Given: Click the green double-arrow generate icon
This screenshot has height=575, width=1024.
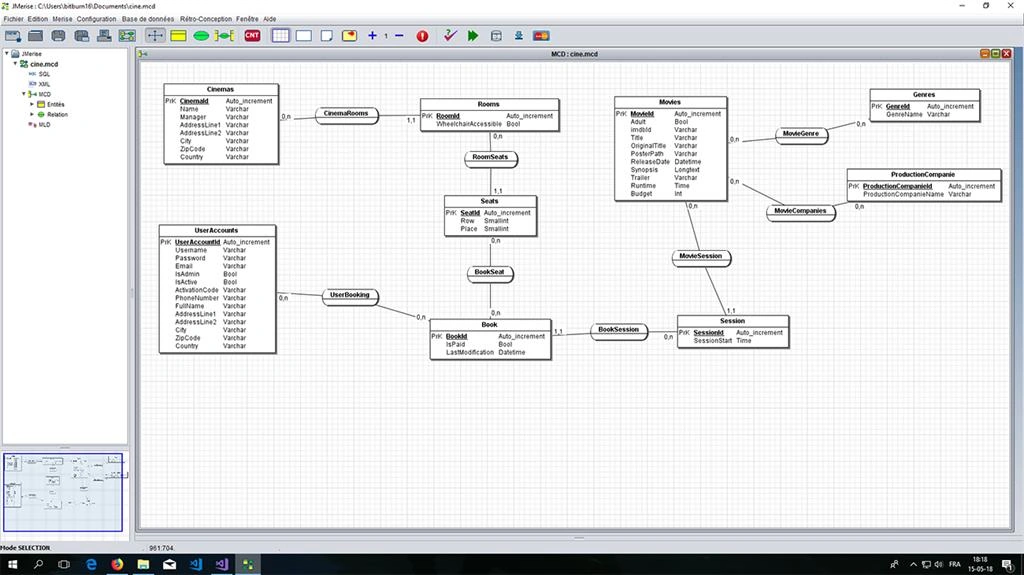Looking at the screenshot, I should (473, 36).
